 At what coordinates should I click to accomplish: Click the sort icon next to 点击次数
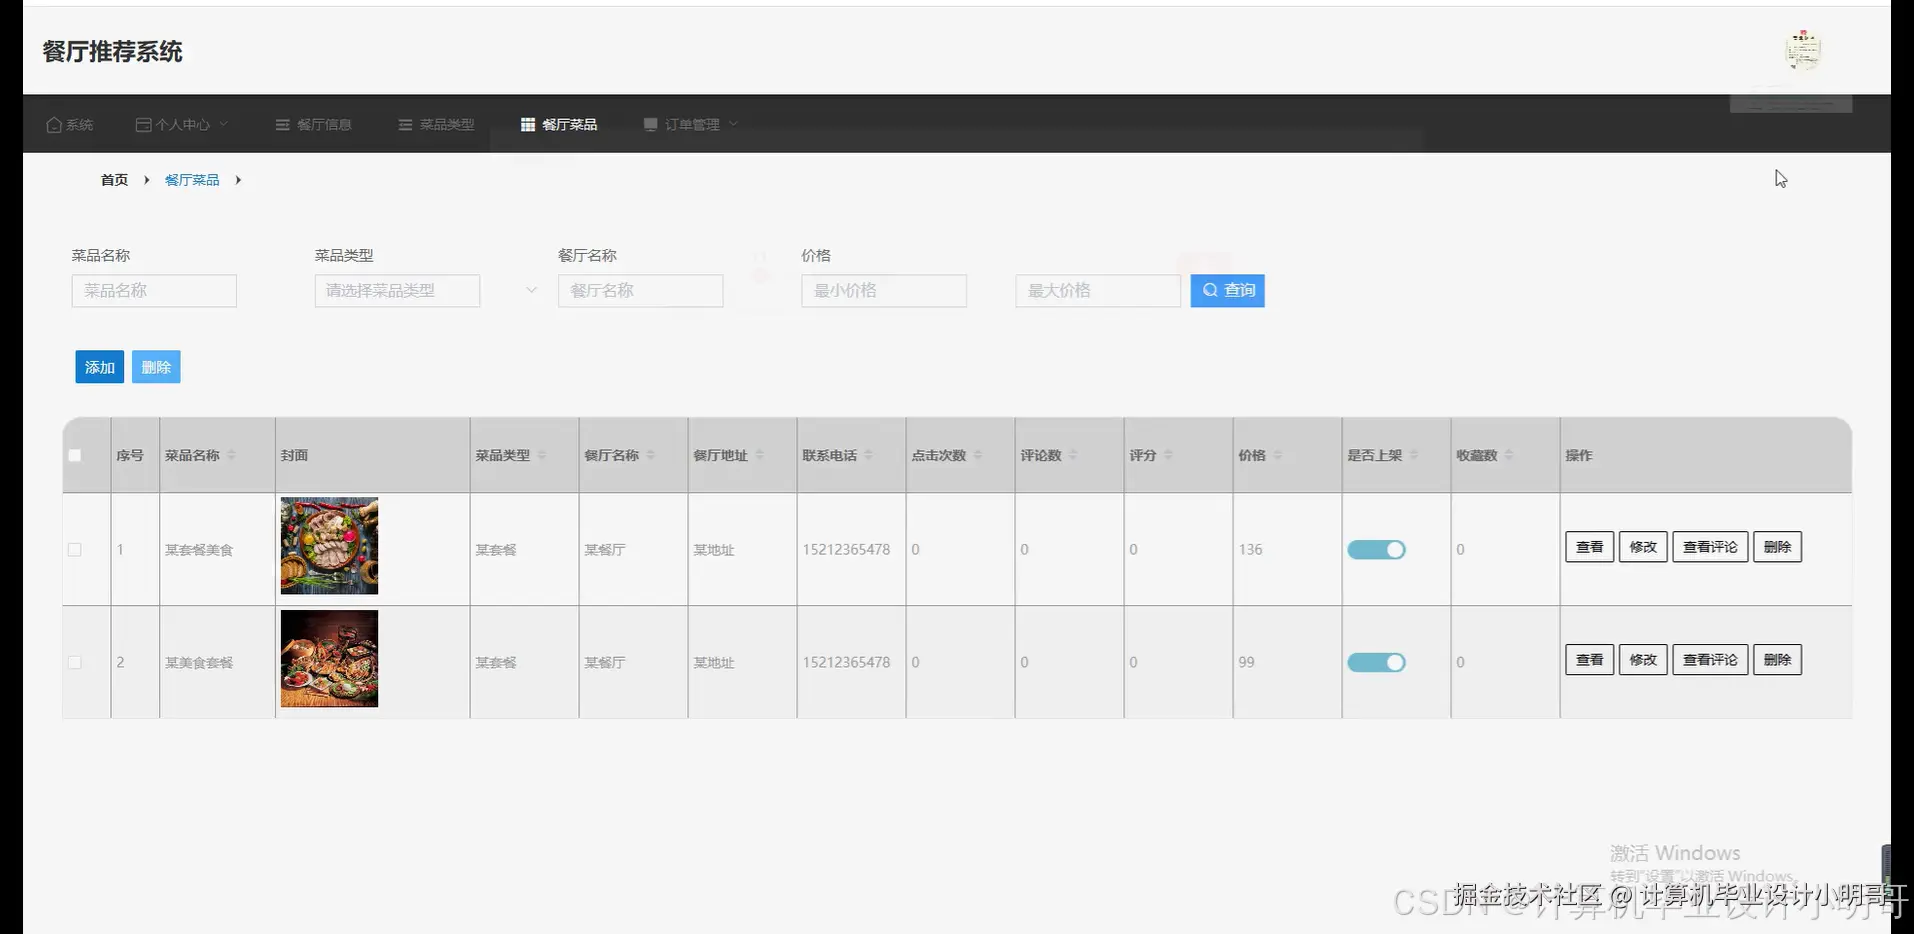click(x=978, y=455)
